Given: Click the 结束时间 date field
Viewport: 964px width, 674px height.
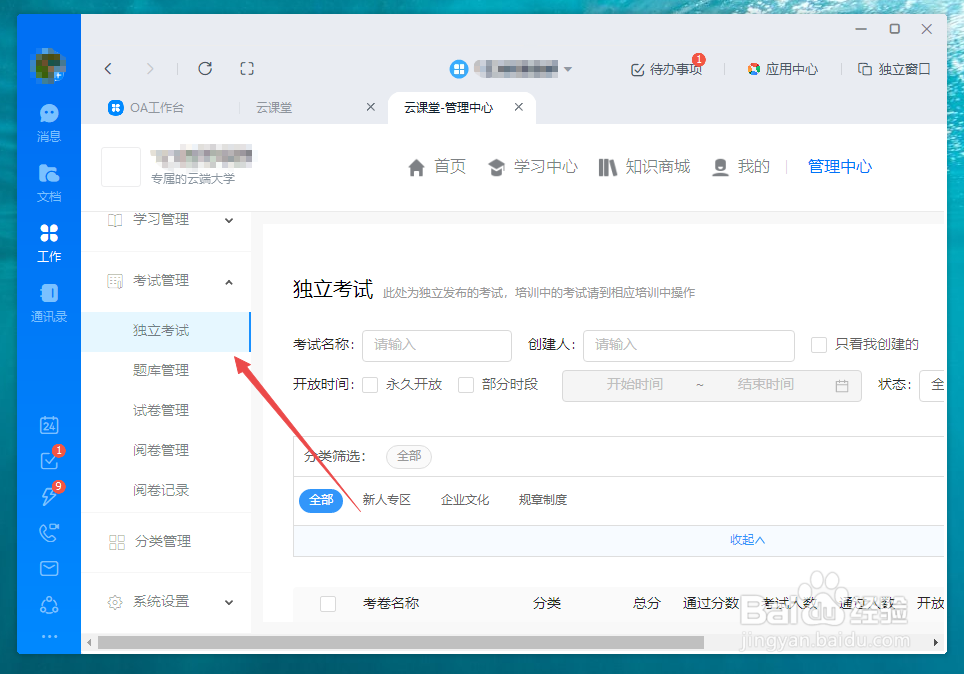Looking at the screenshot, I should pos(765,385).
